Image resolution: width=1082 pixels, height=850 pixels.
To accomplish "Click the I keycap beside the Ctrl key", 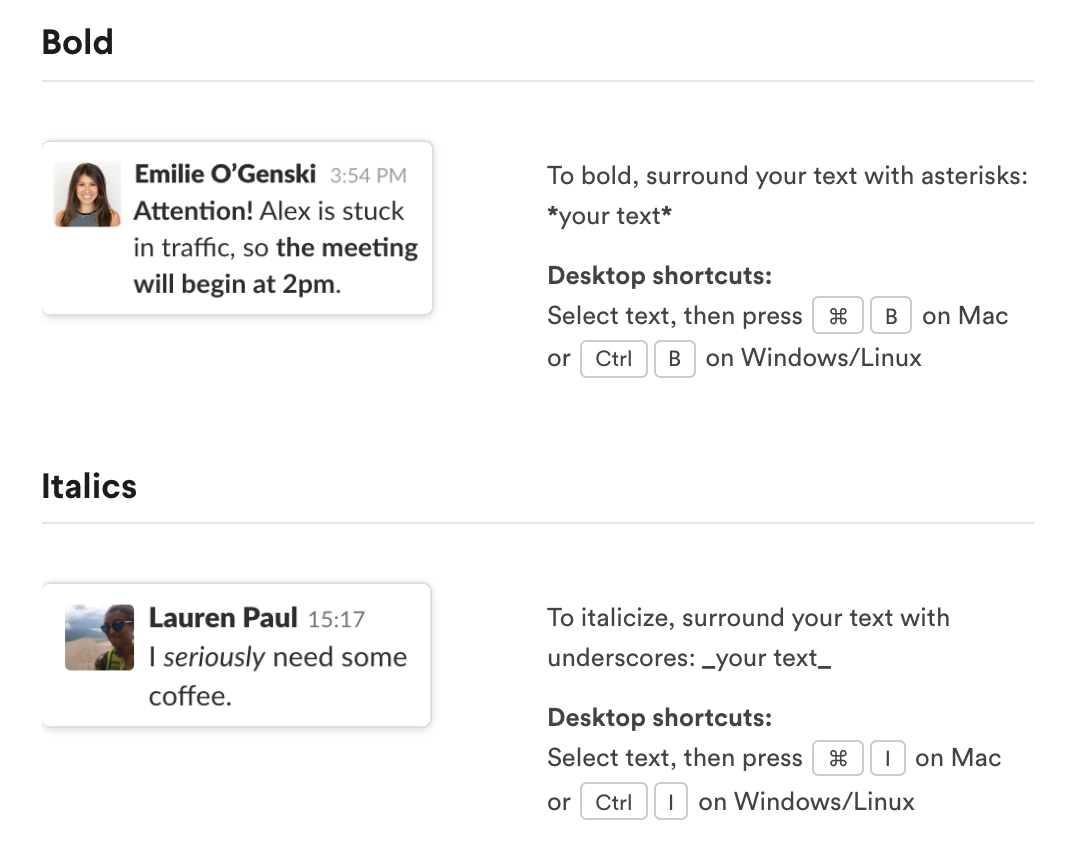I will tap(670, 801).
